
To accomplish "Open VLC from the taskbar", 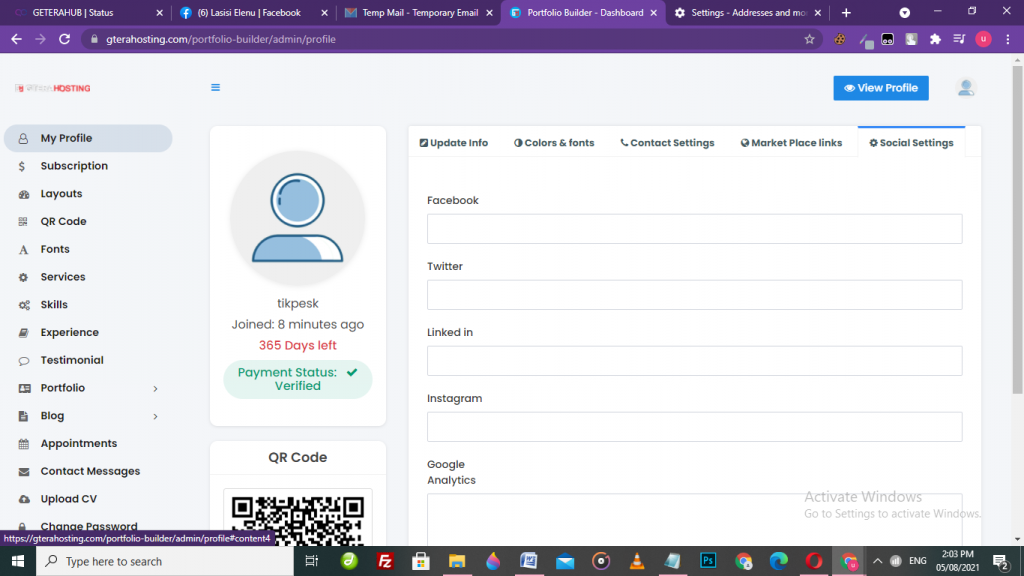I will (637, 561).
